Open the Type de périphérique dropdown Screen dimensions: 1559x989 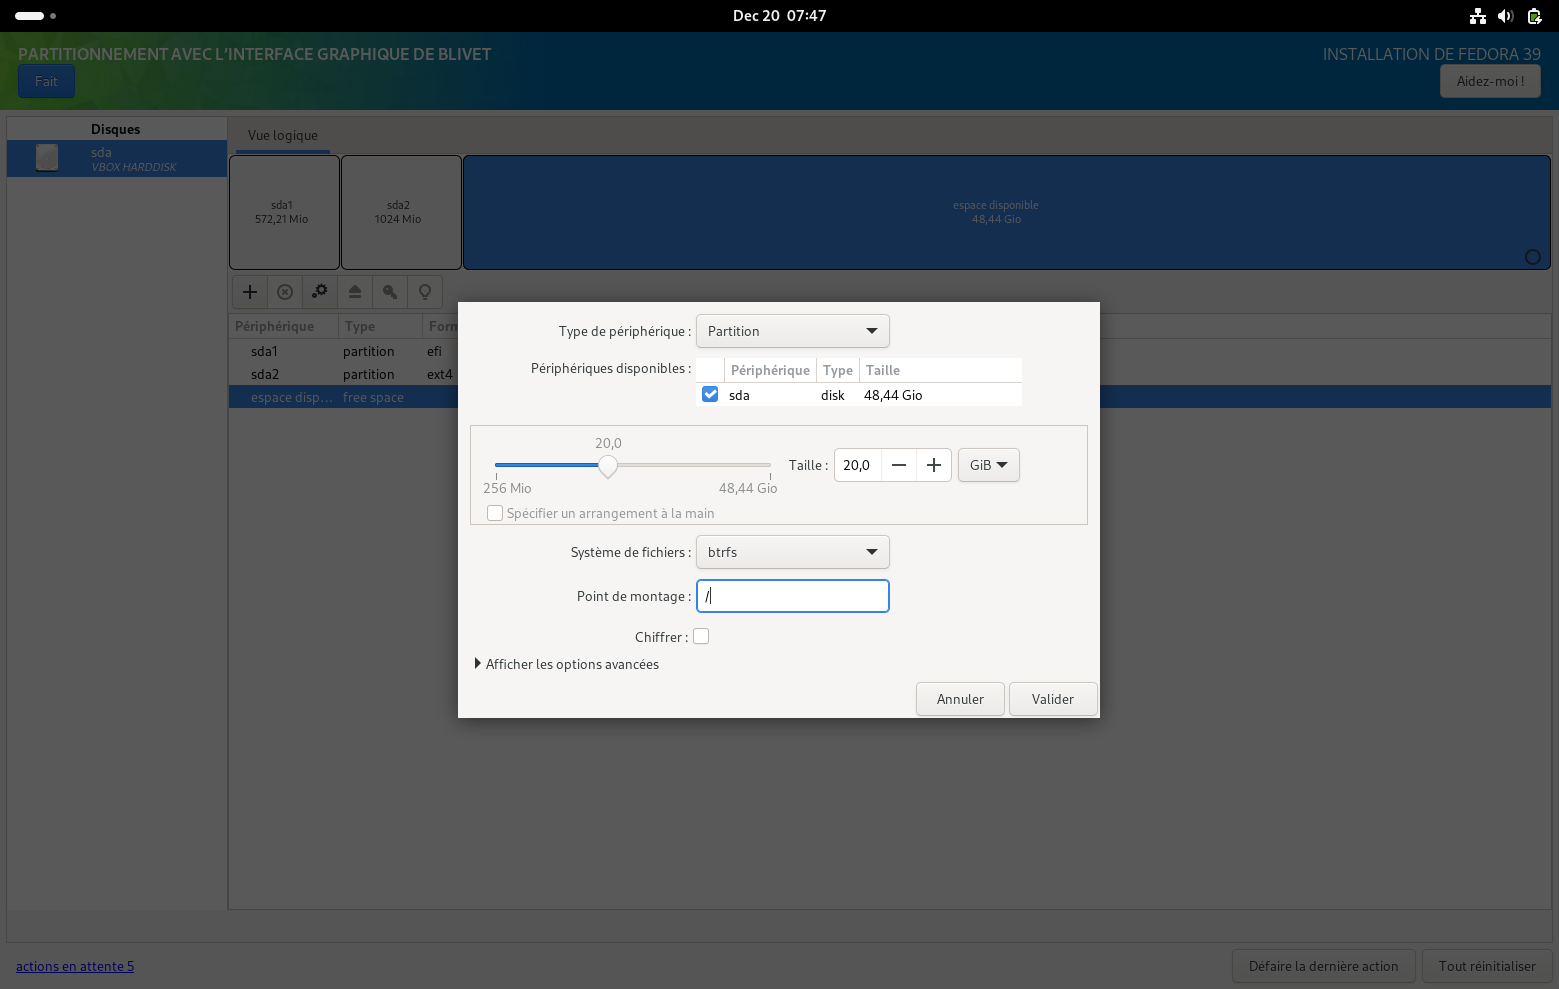coord(792,331)
